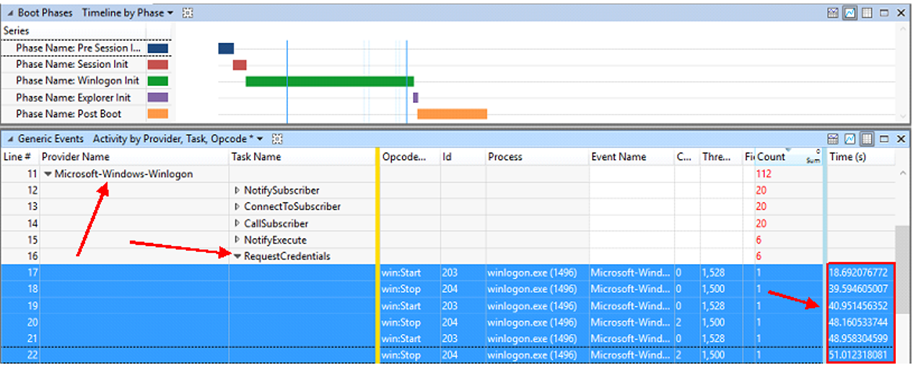Viewport: 917px width, 367px height.
Task: Select Explorer Init purple color swatch
Action: tap(158, 98)
